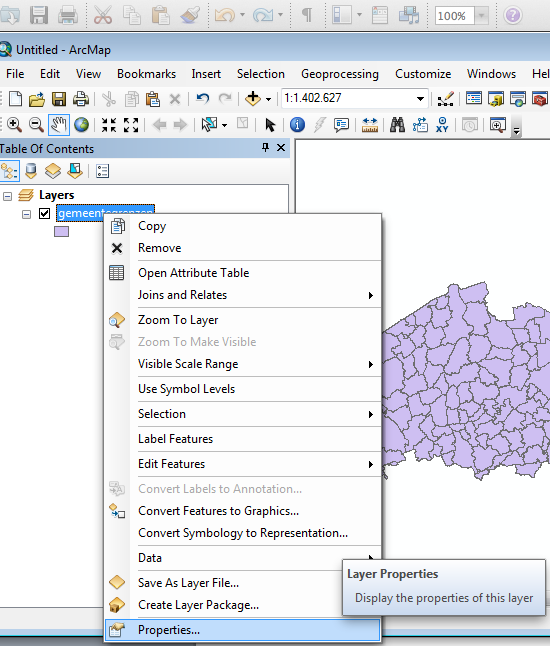Choose Convert Features to Graphics...

243,511
